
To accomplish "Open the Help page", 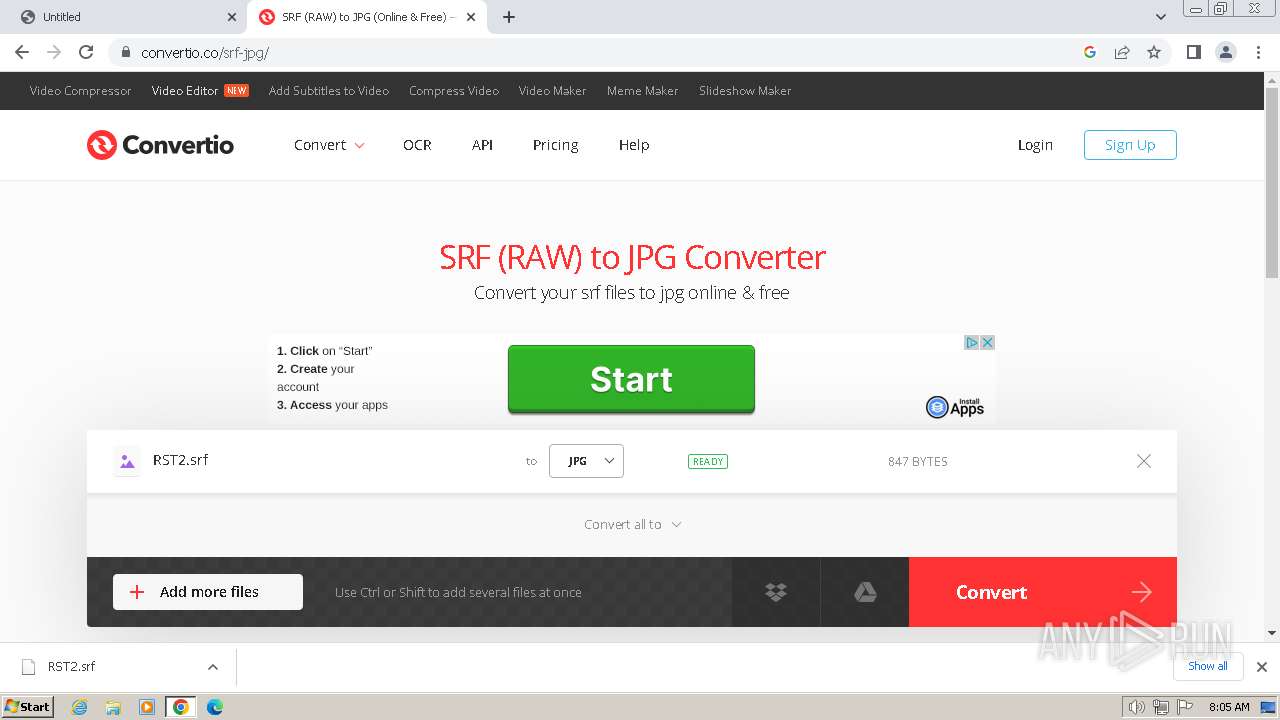I will 634,145.
